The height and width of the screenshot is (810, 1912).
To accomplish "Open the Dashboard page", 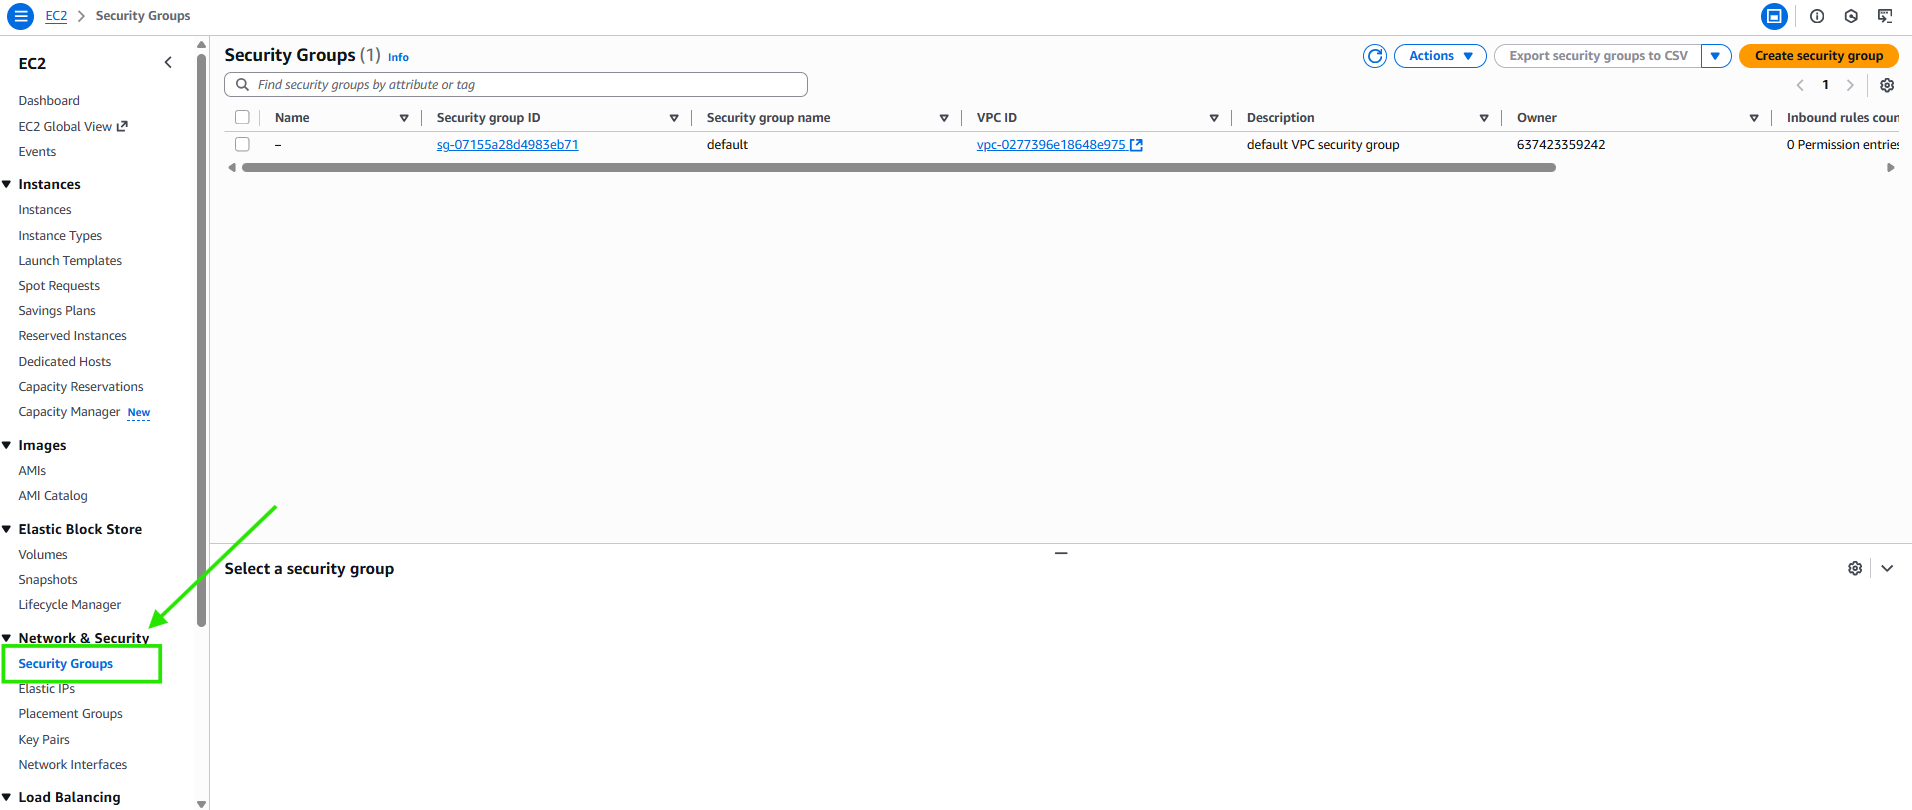I will point(49,101).
